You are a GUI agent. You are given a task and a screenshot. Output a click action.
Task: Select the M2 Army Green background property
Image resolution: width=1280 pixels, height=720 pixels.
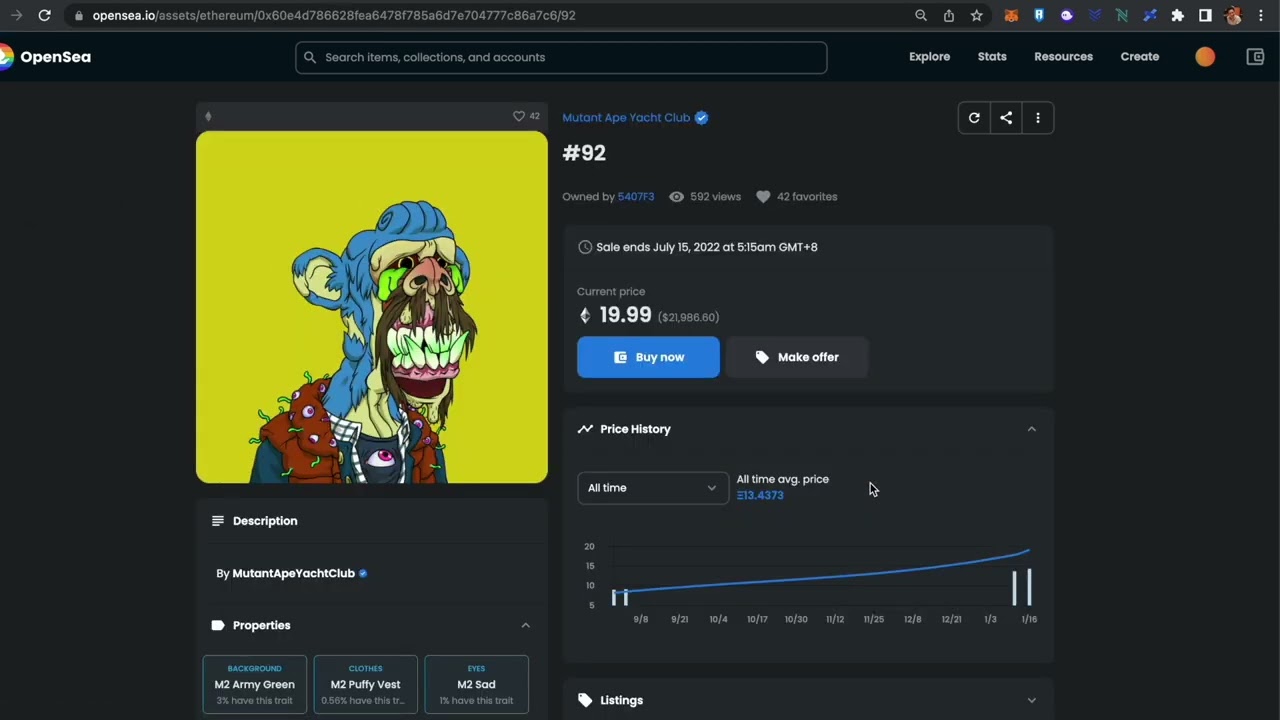[254, 685]
